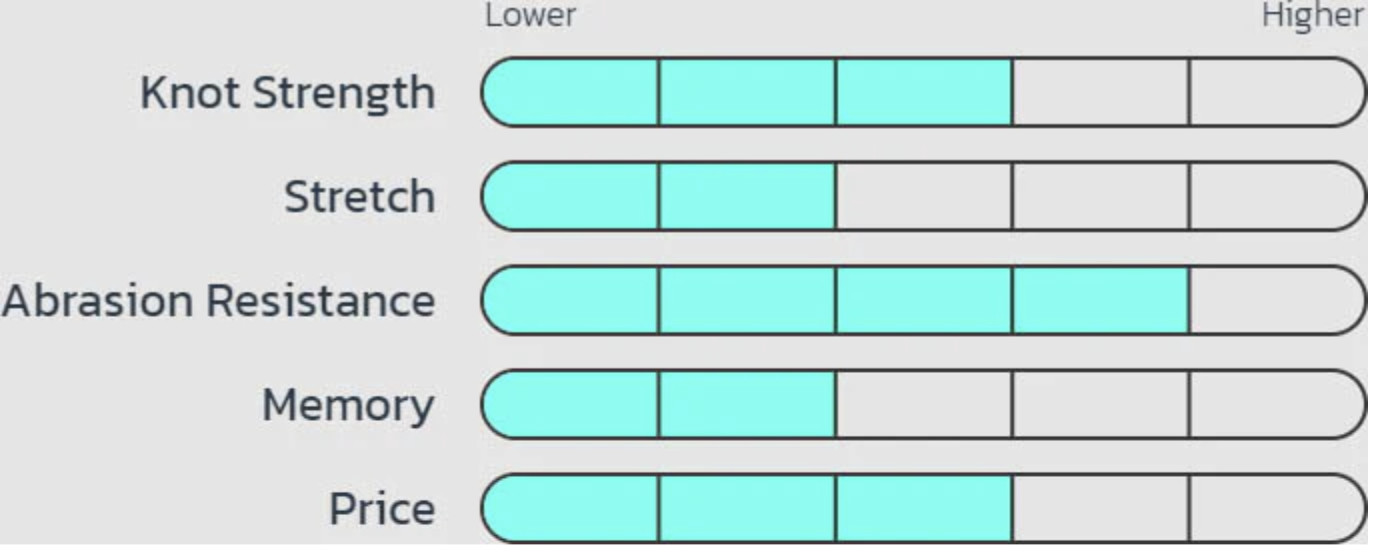Click first segment of Memory bar
This screenshot has height=552, width=1374.
[x=571, y=404]
